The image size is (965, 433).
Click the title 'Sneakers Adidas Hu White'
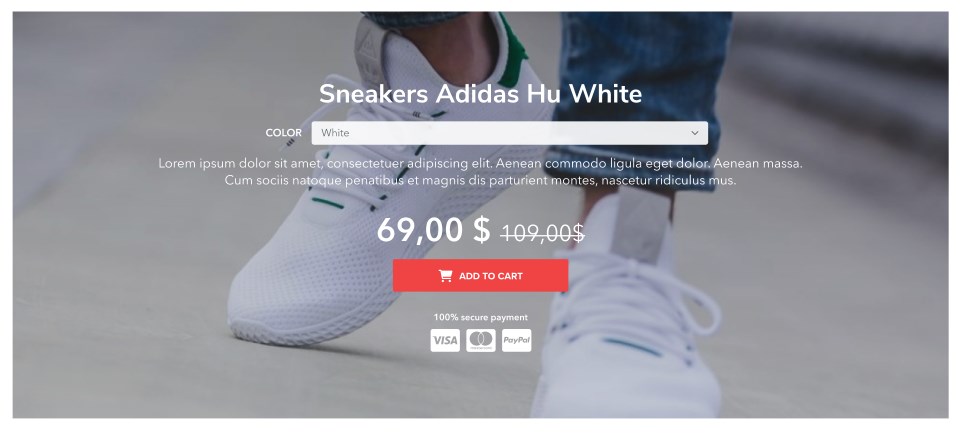[481, 94]
